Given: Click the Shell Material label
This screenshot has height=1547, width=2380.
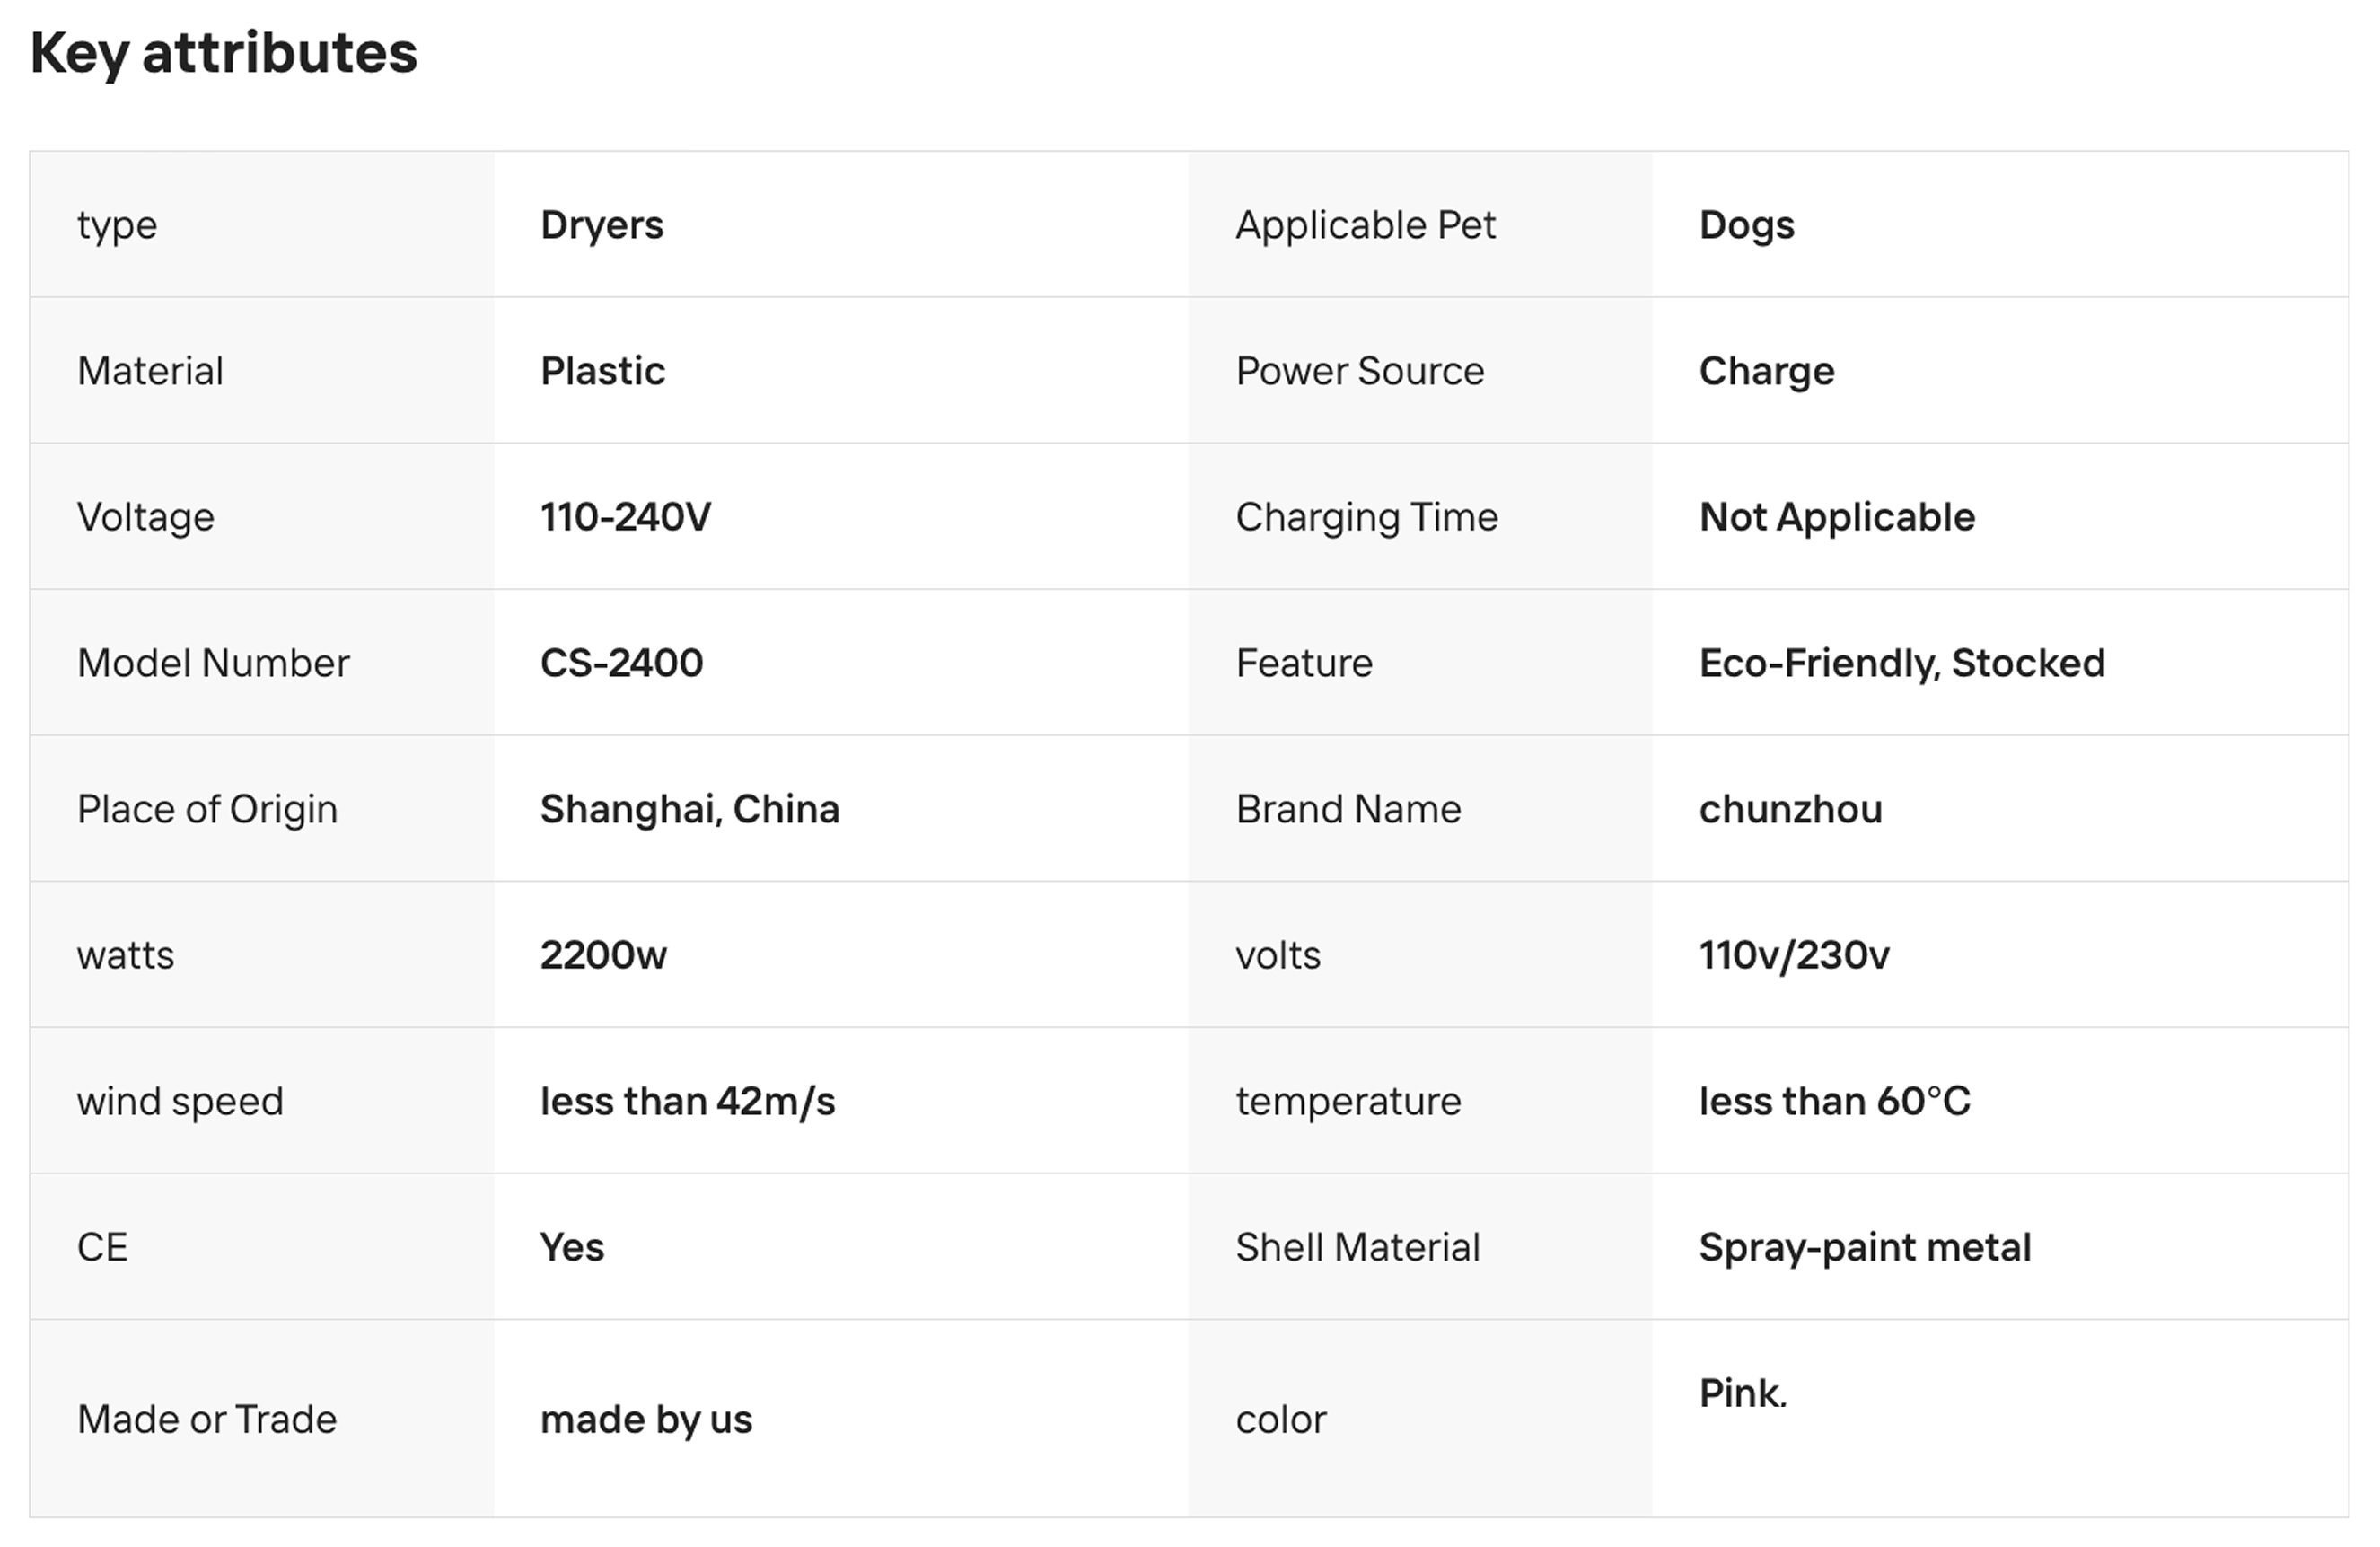Looking at the screenshot, I should pyautogui.click(x=1357, y=1247).
